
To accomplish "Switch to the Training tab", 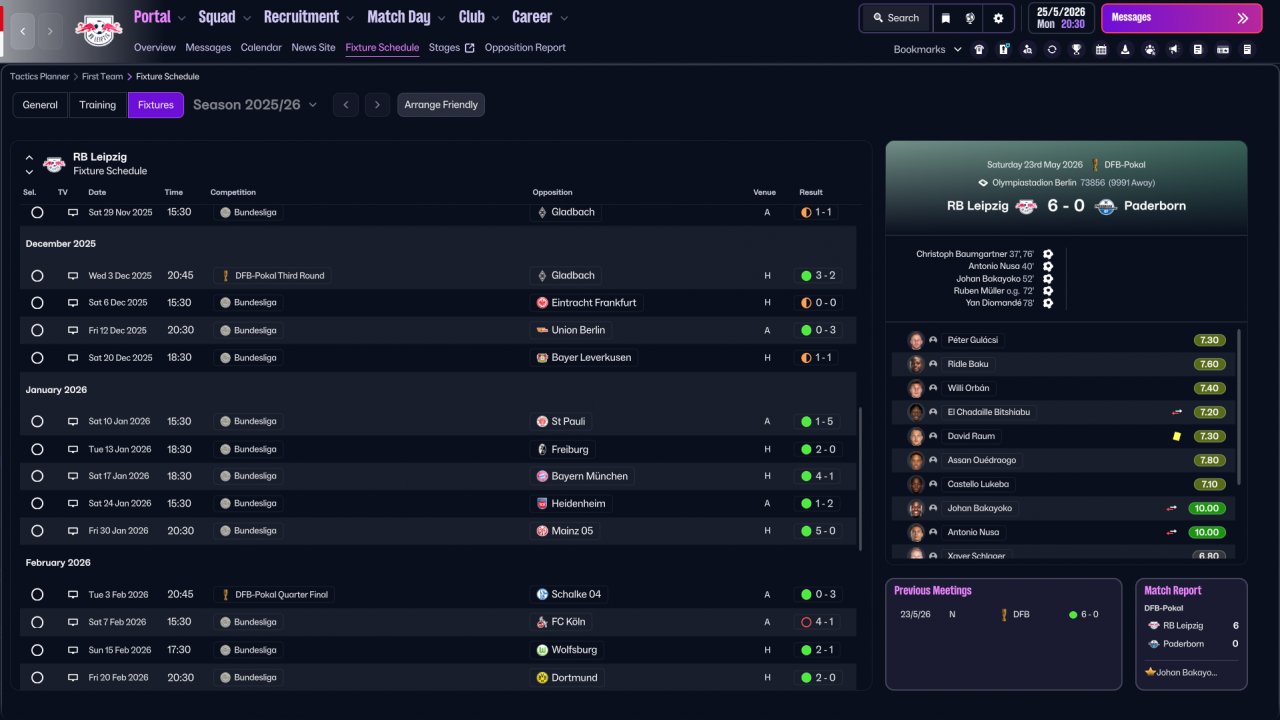I will point(98,105).
